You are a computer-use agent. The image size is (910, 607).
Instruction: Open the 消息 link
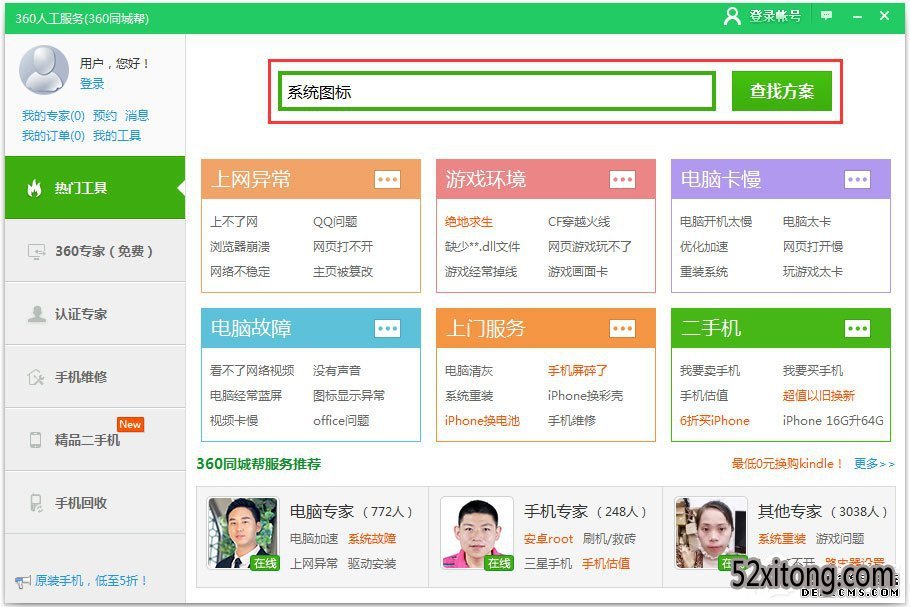pyautogui.click(x=137, y=115)
